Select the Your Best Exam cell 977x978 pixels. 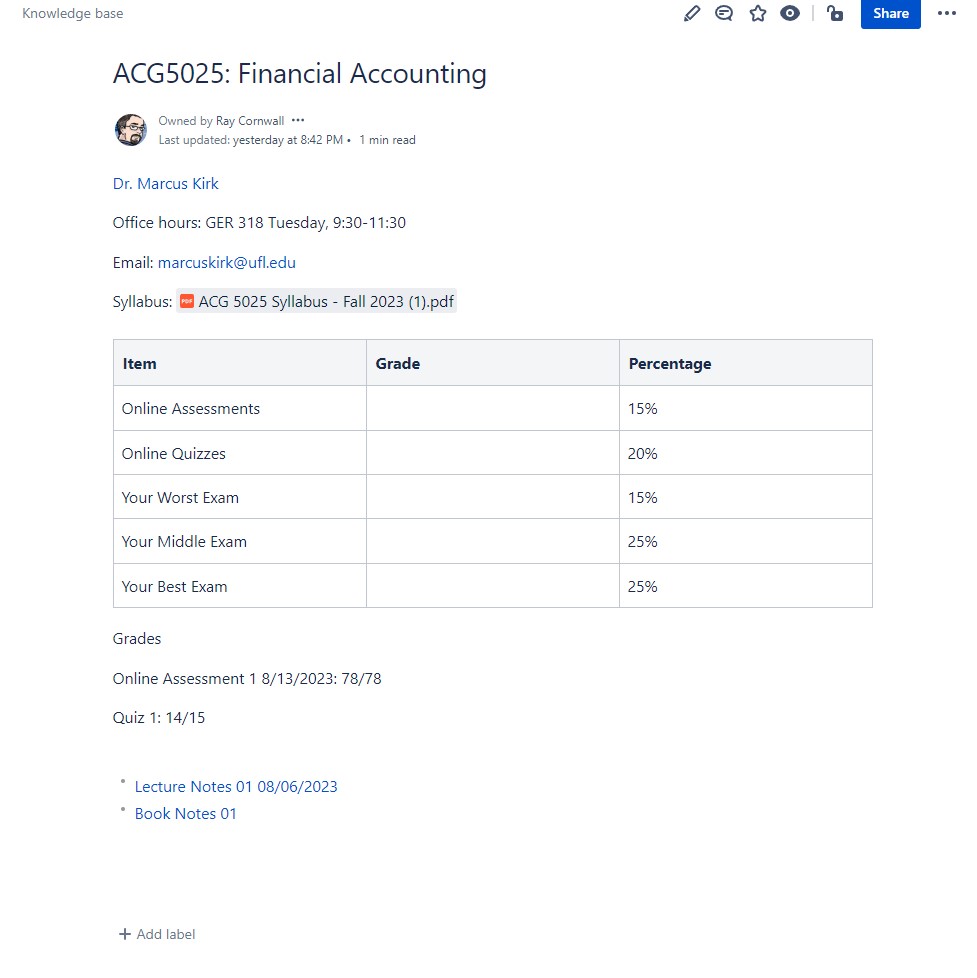pyautogui.click(x=240, y=586)
